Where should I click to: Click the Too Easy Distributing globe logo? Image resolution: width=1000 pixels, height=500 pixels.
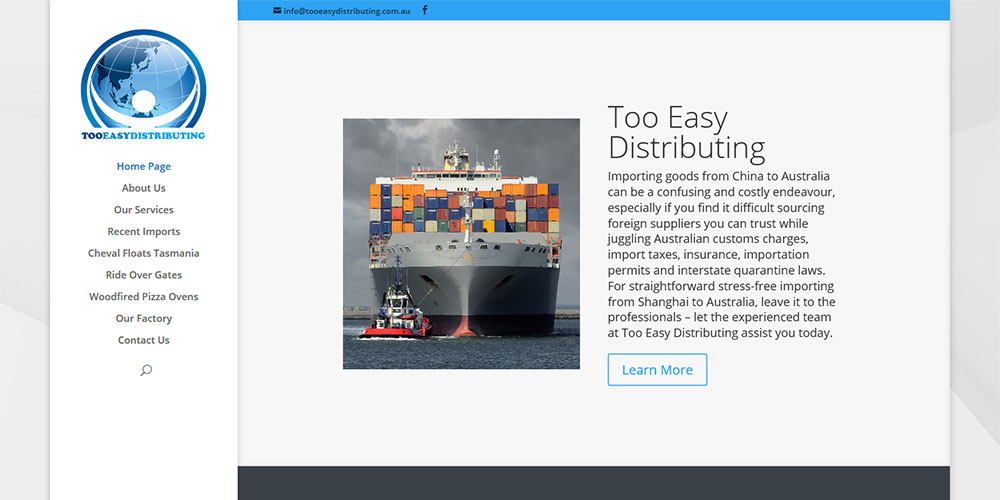(143, 85)
